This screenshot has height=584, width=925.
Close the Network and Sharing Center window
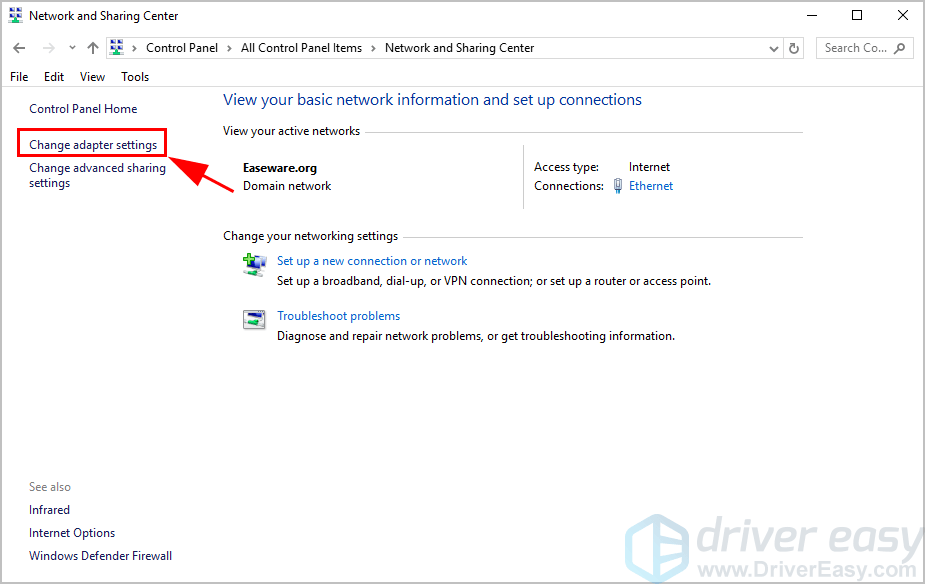pyautogui.click(x=903, y=15)
